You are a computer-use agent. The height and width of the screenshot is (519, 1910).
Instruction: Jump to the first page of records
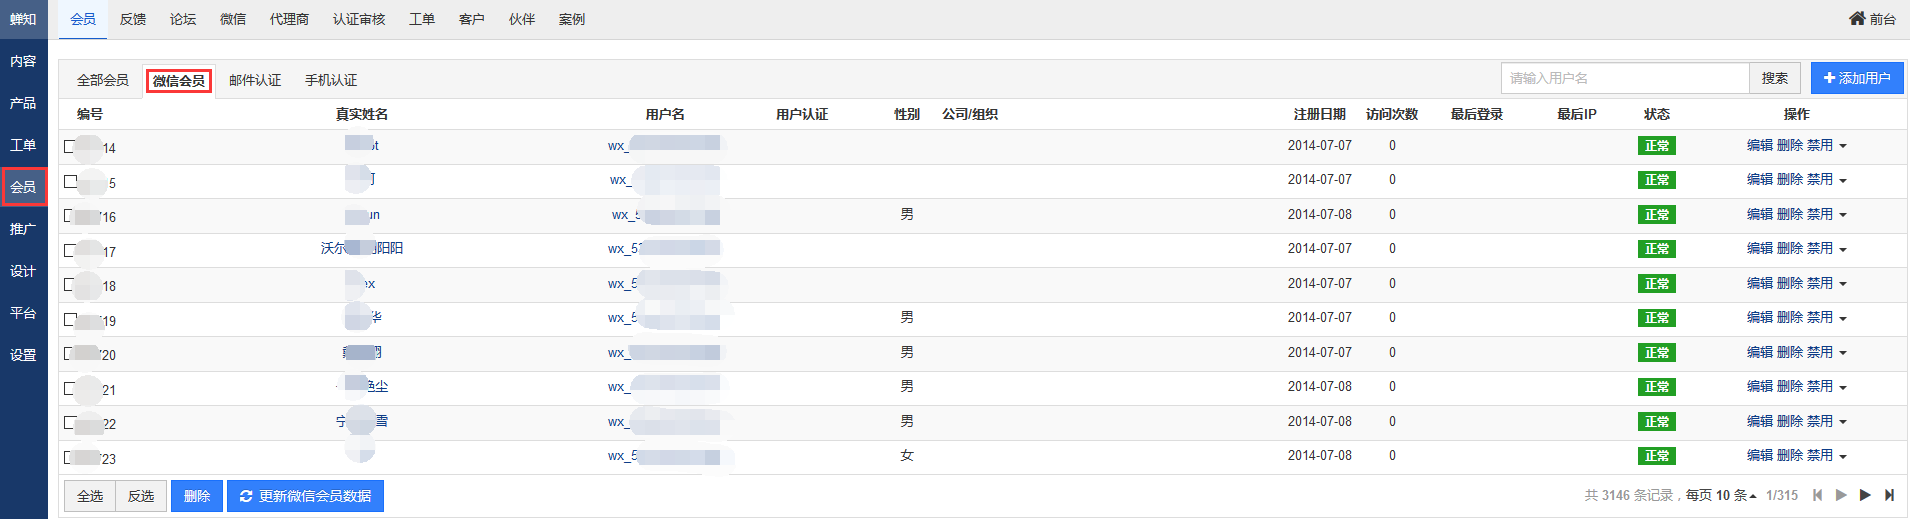(1817, 495)
